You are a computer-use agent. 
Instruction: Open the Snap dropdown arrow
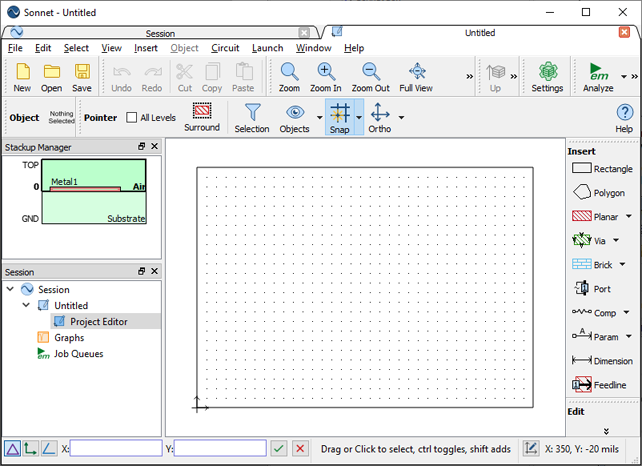[359, 118]
